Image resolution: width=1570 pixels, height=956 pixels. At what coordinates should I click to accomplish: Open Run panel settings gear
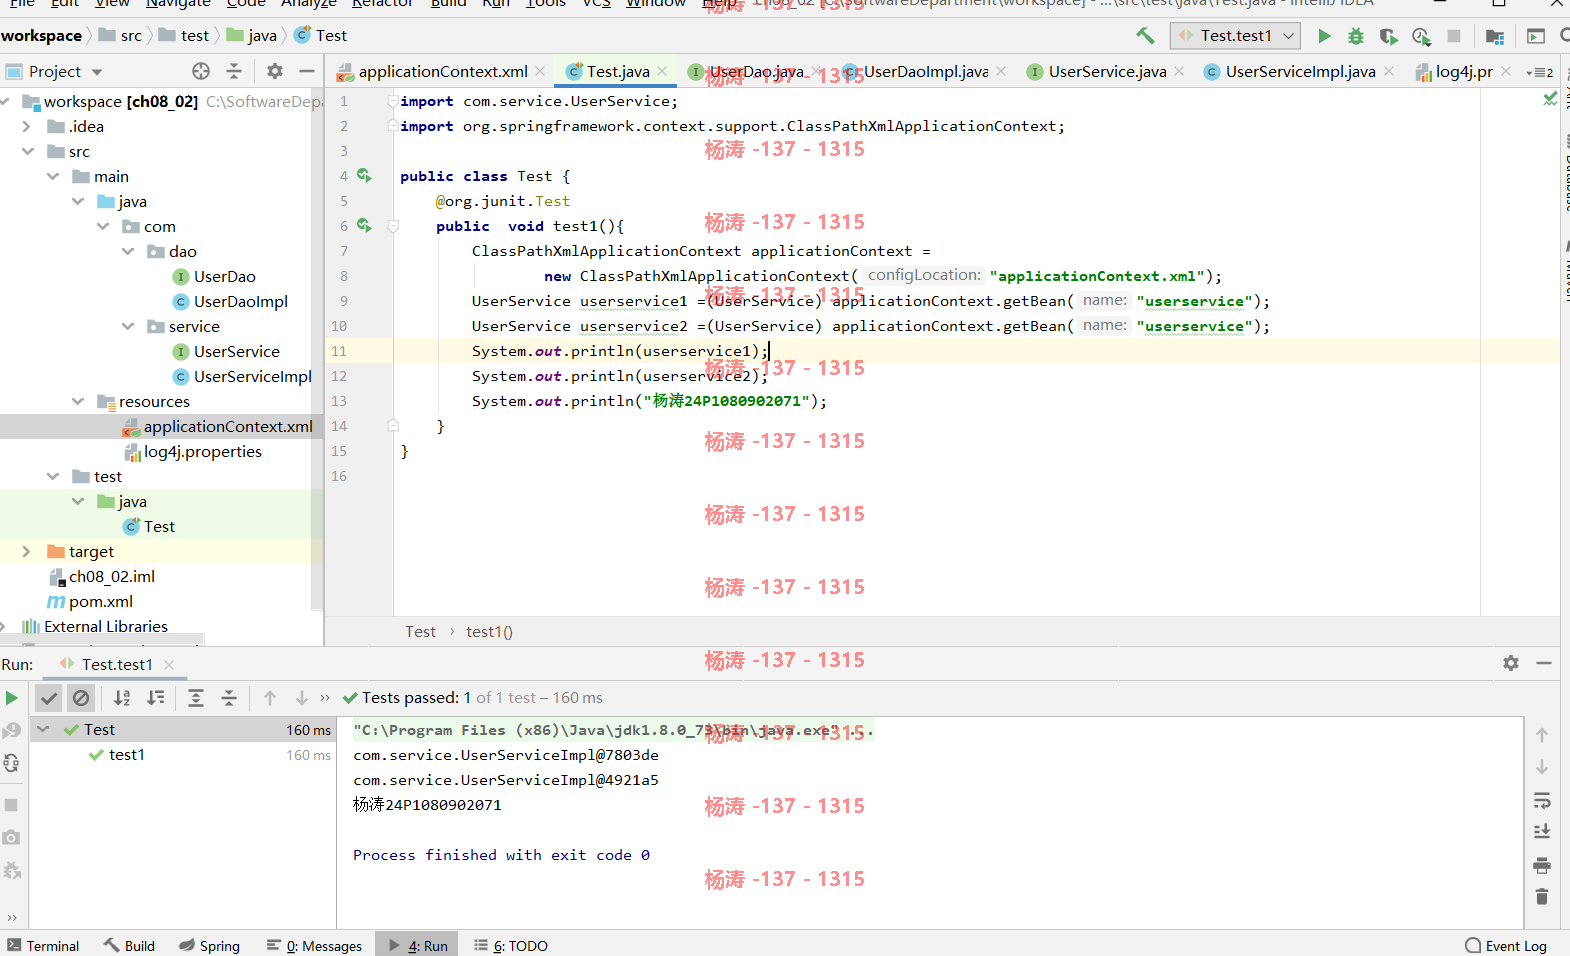(1511, 663)
